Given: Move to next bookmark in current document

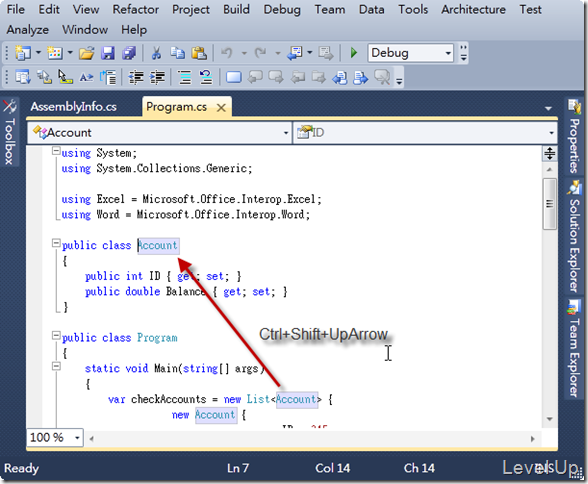Looking at the screenshot, I should point(361,78).
